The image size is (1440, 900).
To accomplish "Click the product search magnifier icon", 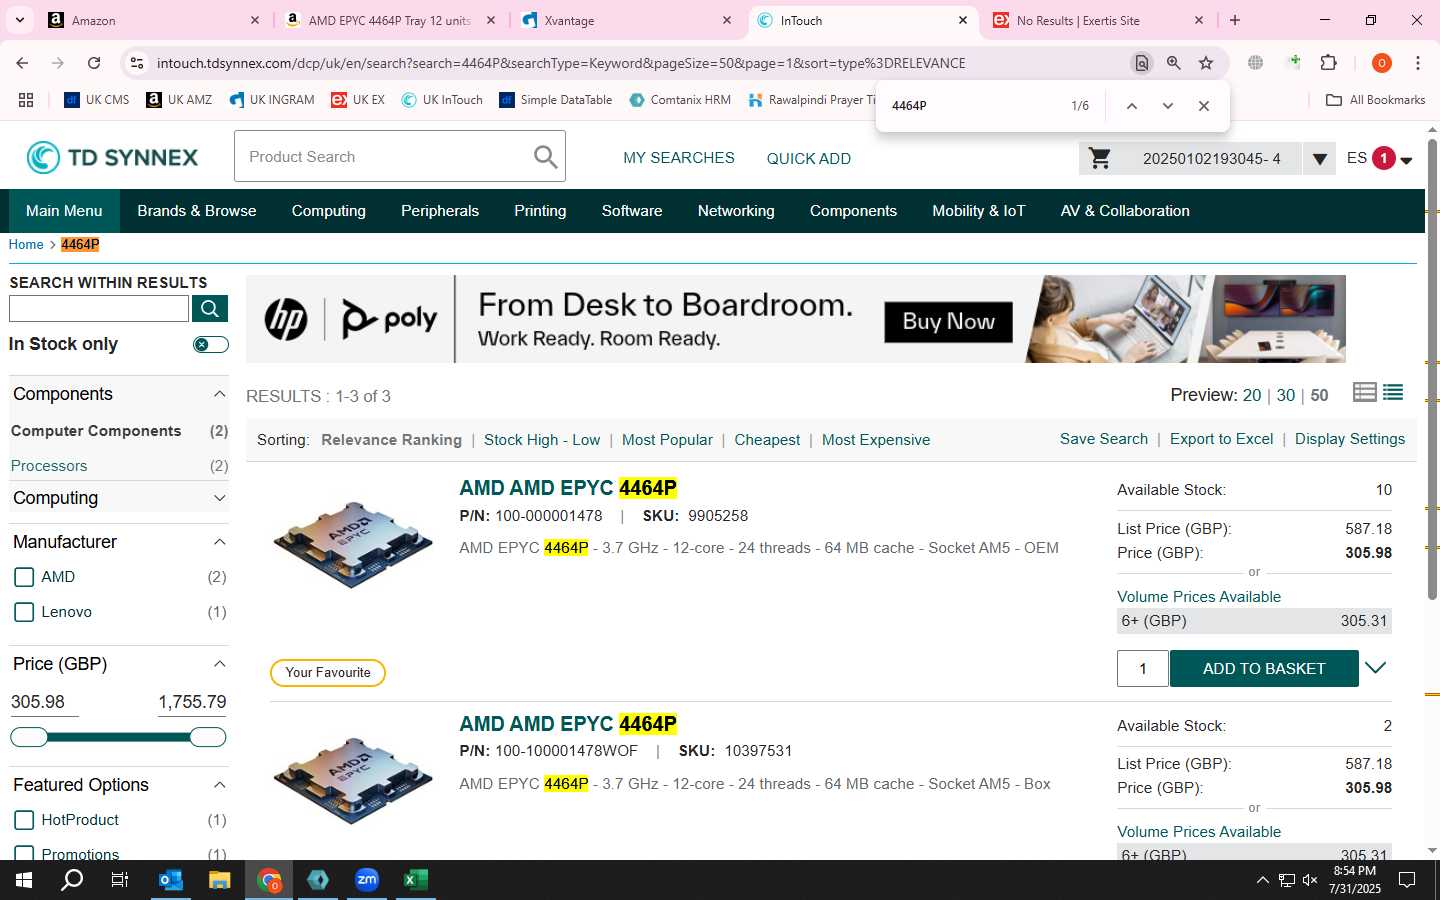I will 545,157.
